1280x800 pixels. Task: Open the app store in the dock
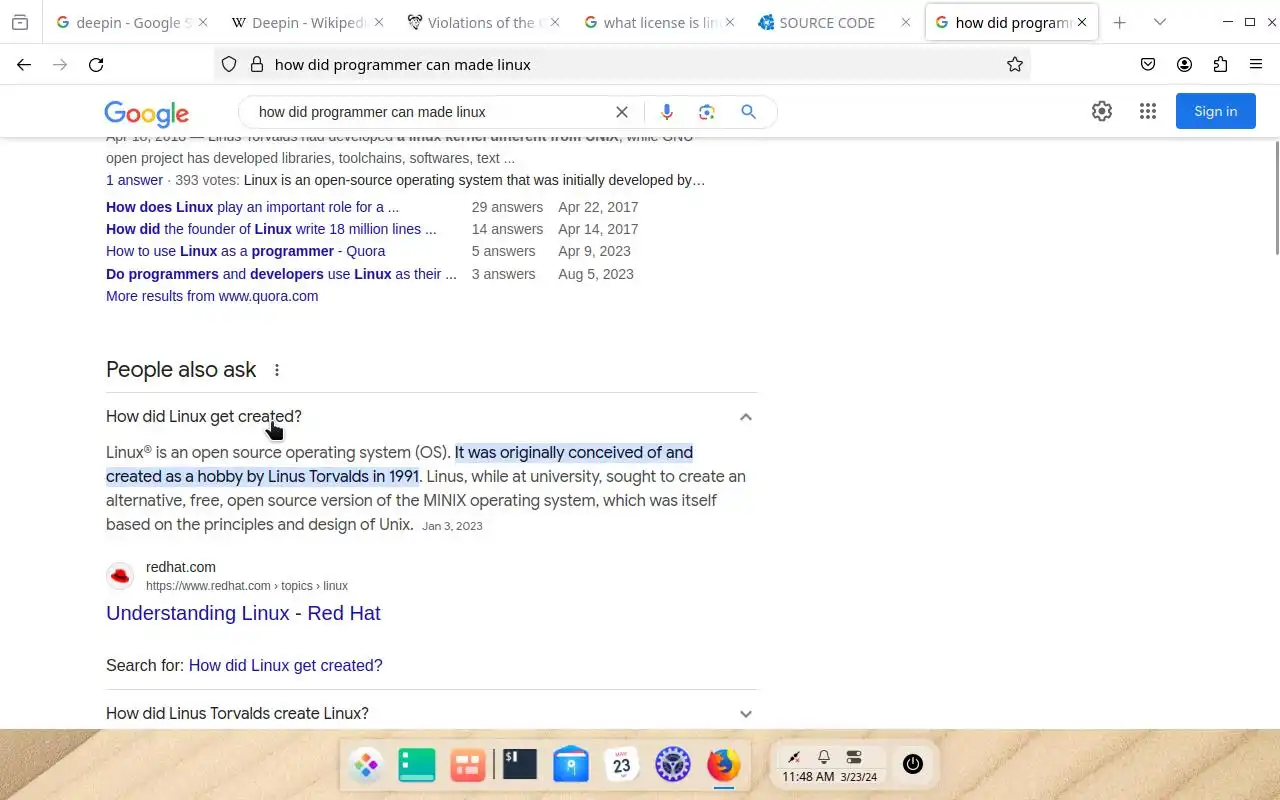tap(571, 765)
